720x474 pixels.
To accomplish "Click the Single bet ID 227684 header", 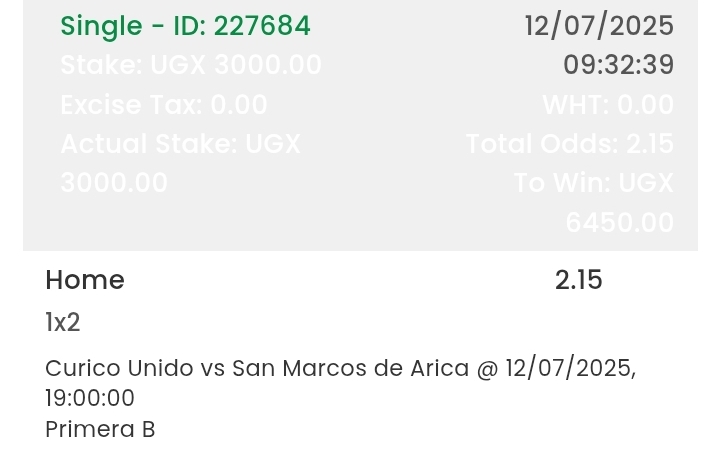I will pyautogui.click(x=185, y=26).
